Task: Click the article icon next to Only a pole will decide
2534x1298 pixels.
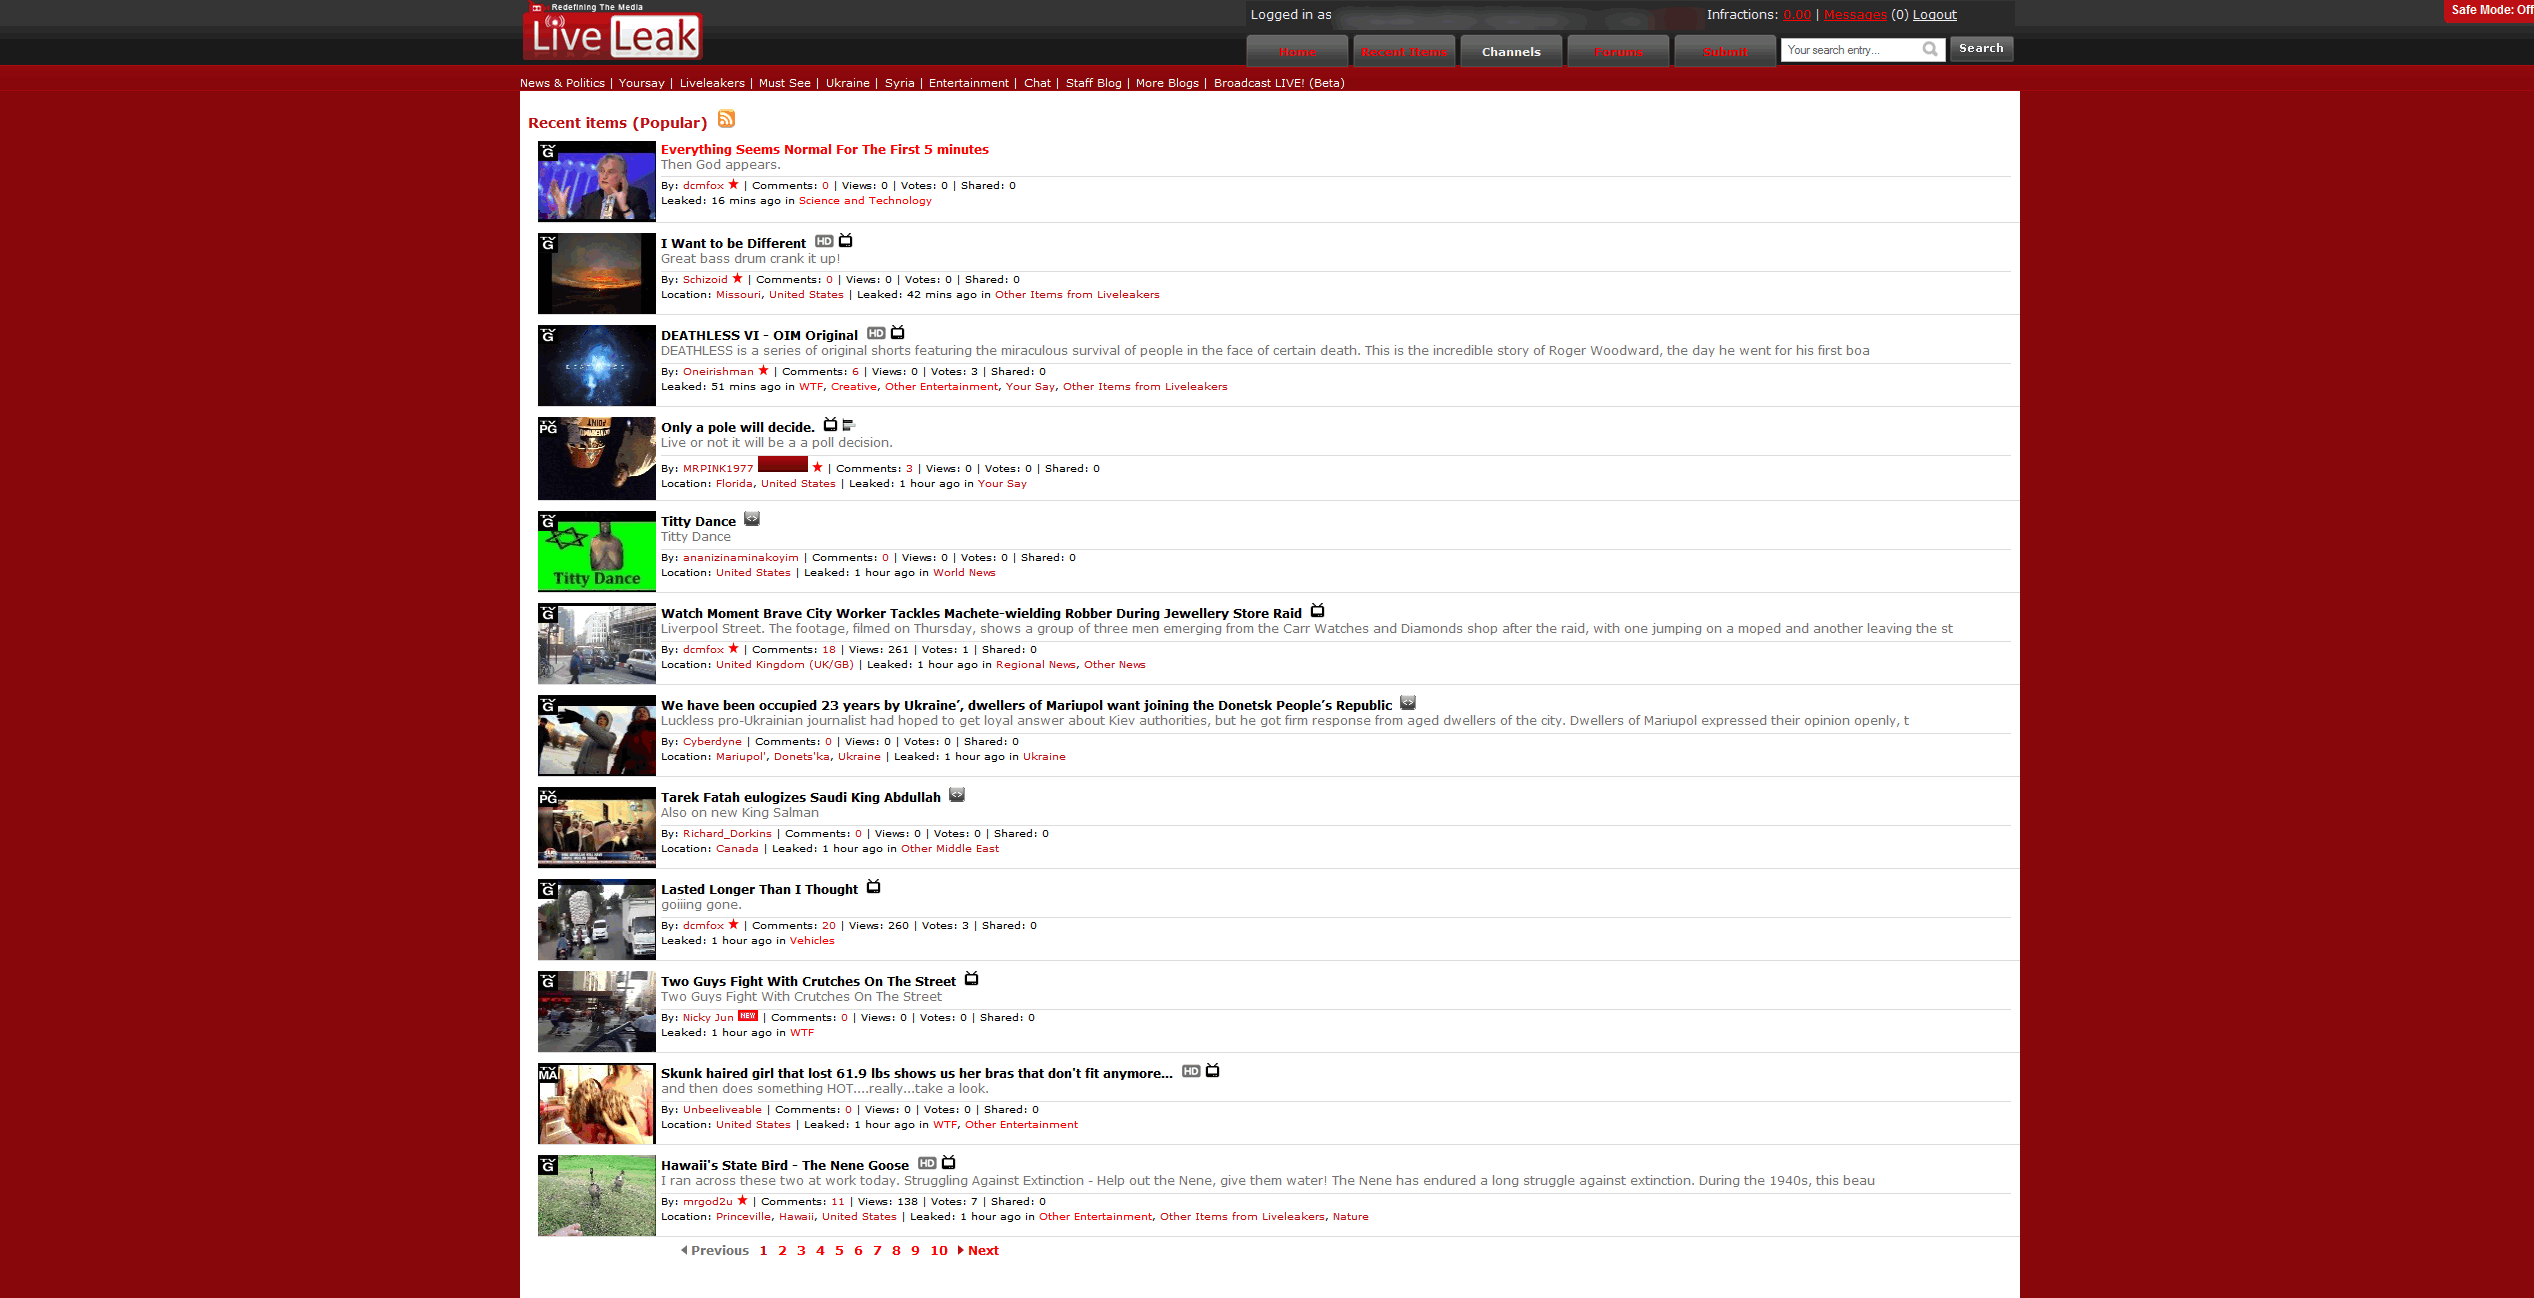Action: (849, 425)
